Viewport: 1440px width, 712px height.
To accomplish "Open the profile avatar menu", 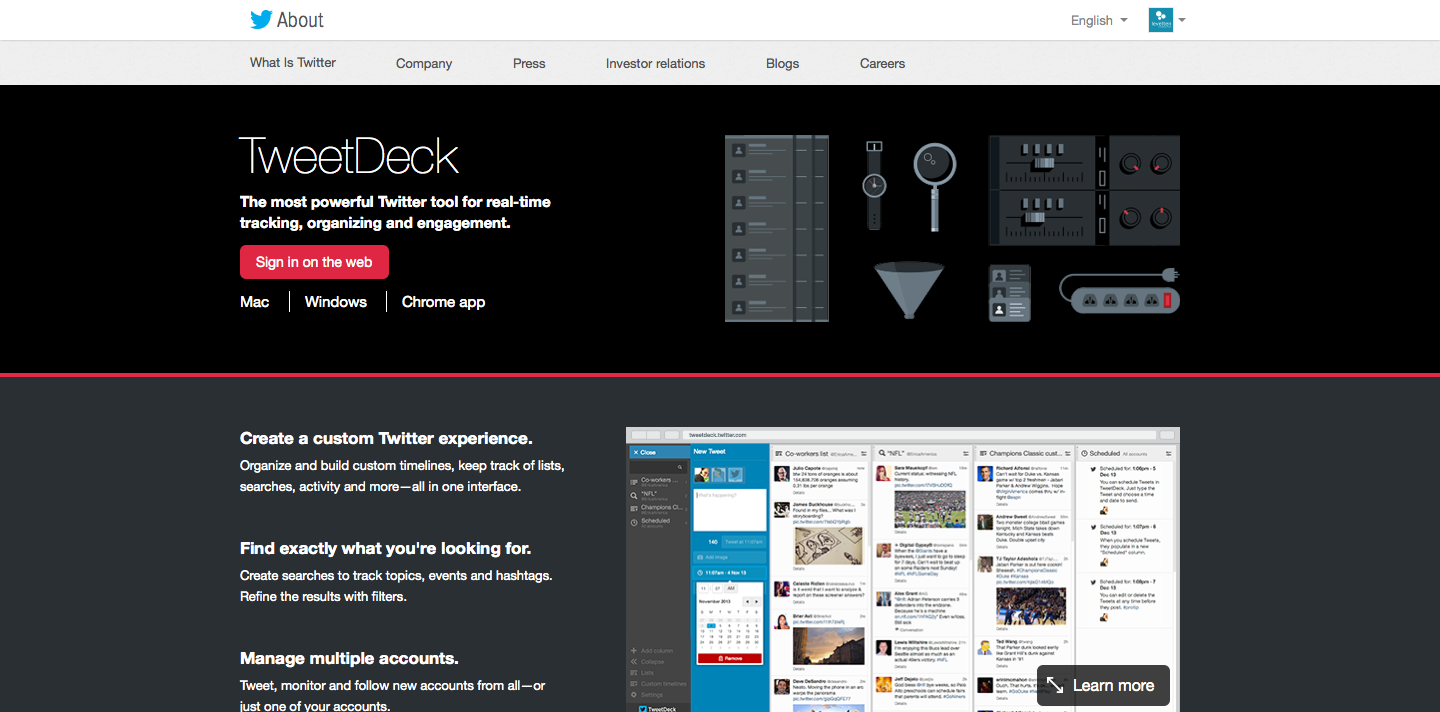I will tap(1161, 20).
